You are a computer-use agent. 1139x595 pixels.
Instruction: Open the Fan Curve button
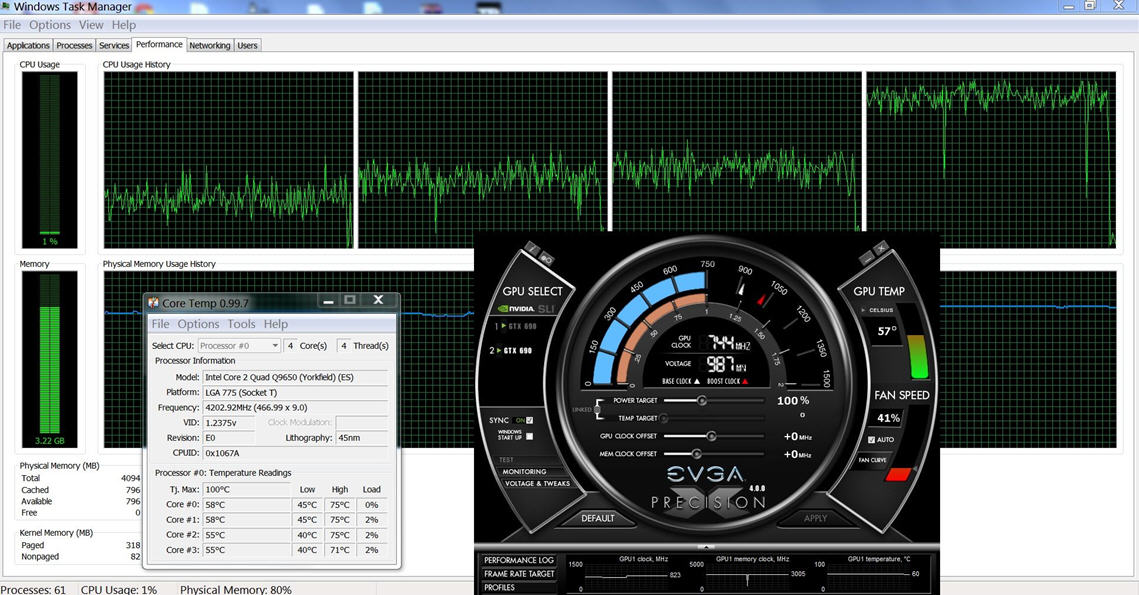tap(872, 460)
